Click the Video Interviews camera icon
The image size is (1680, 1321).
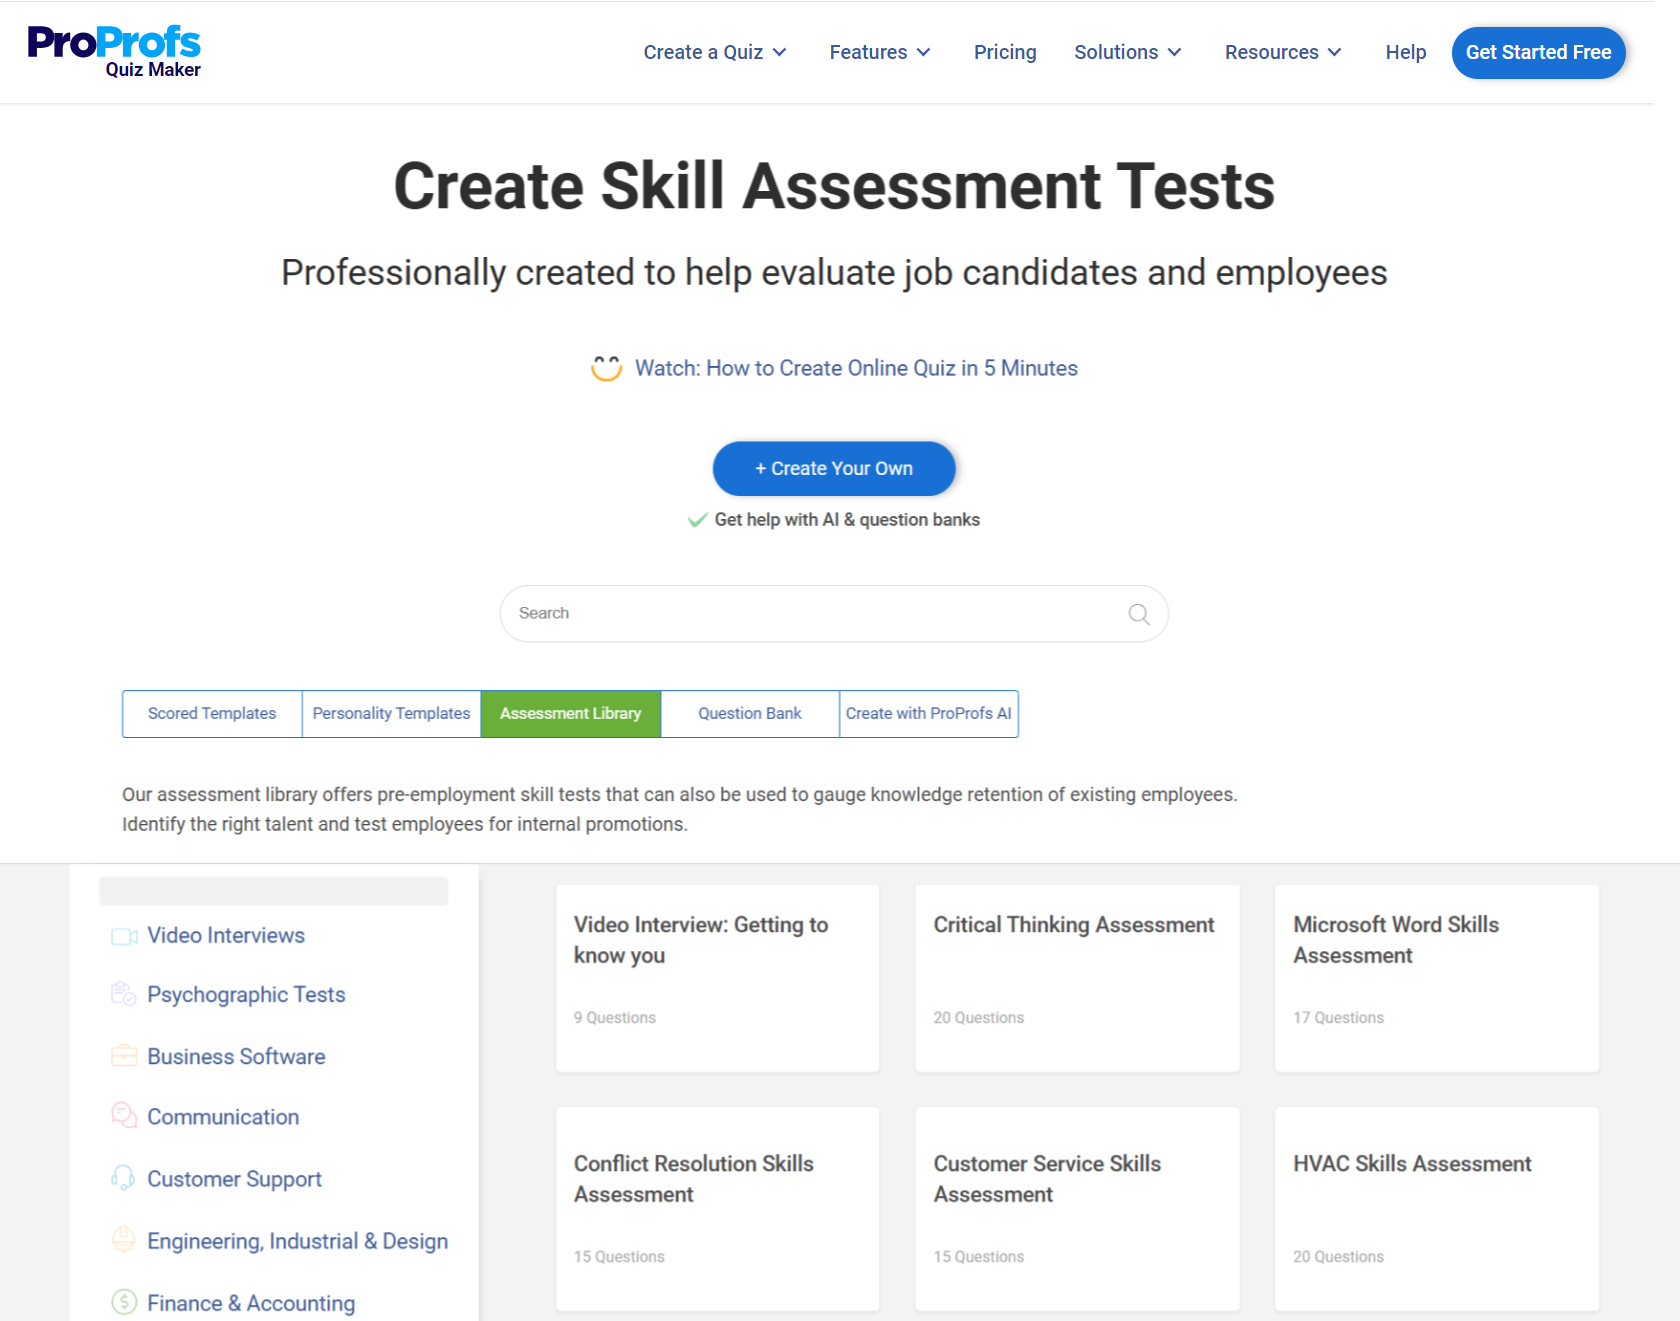click(124, 936)
